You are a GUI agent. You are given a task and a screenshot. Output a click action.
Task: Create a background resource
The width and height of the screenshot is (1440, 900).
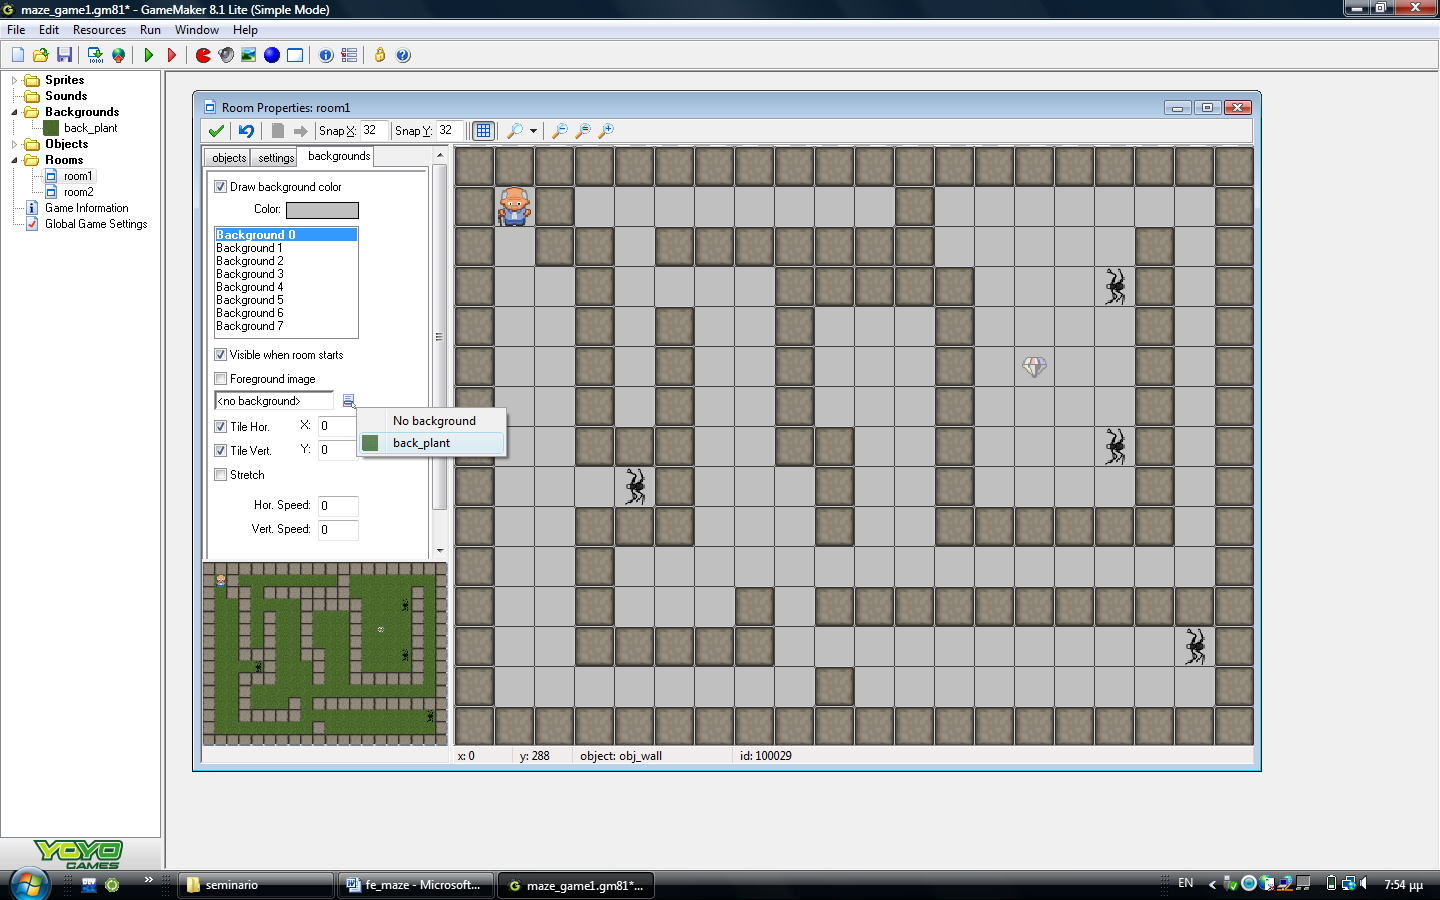click(248, 55)
